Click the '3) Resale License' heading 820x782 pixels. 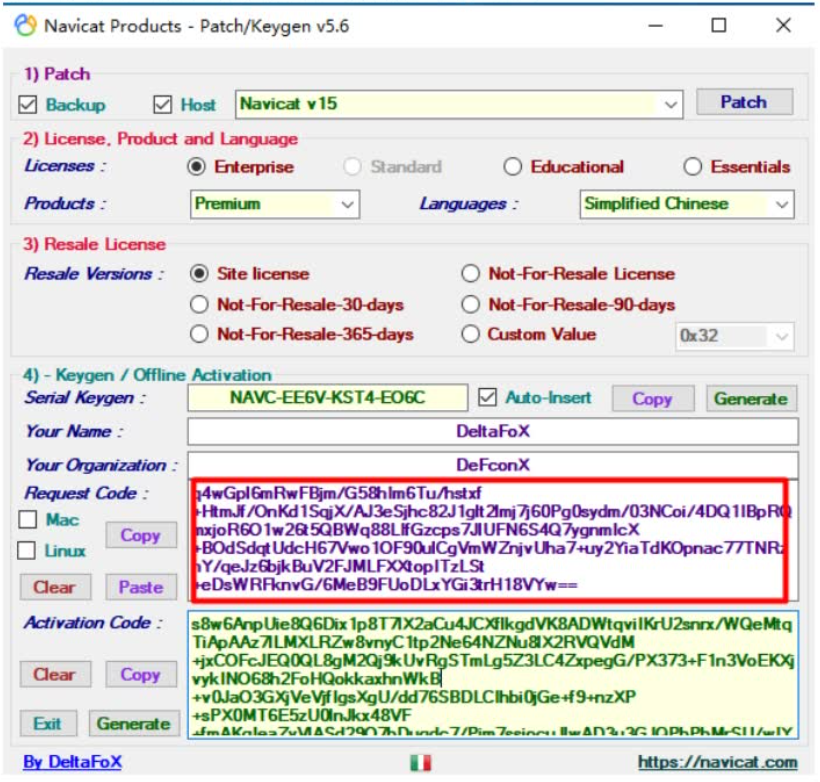(94, 244)
